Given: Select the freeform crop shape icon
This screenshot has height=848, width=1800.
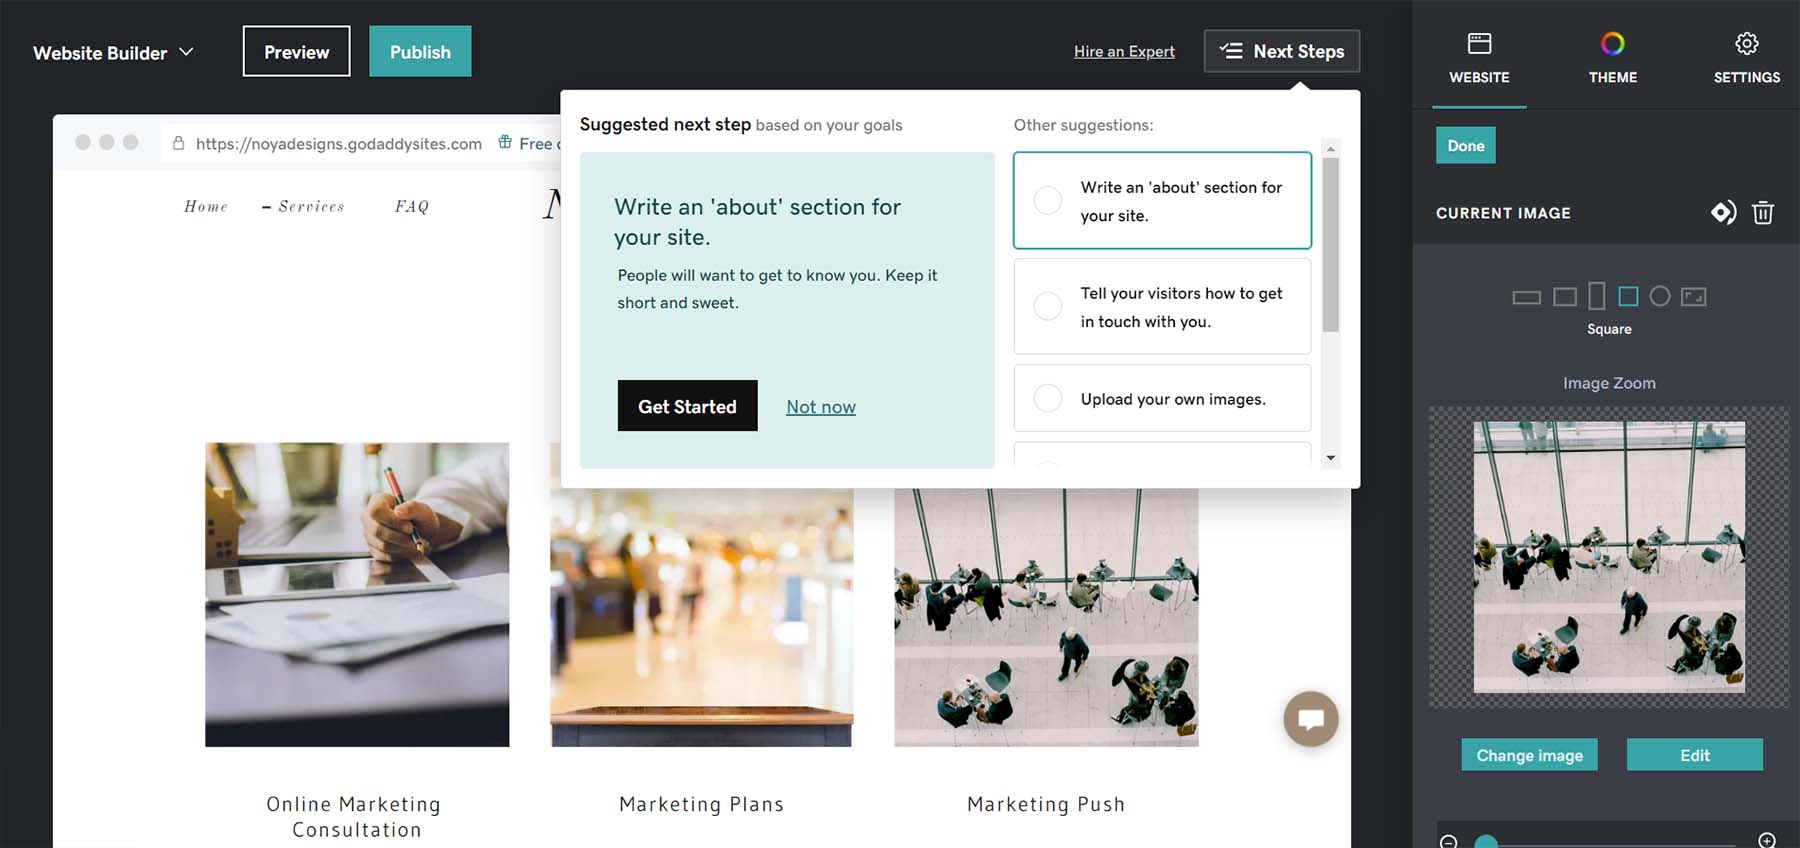Looking at the screenshot, I should (x=1693, y=296).
